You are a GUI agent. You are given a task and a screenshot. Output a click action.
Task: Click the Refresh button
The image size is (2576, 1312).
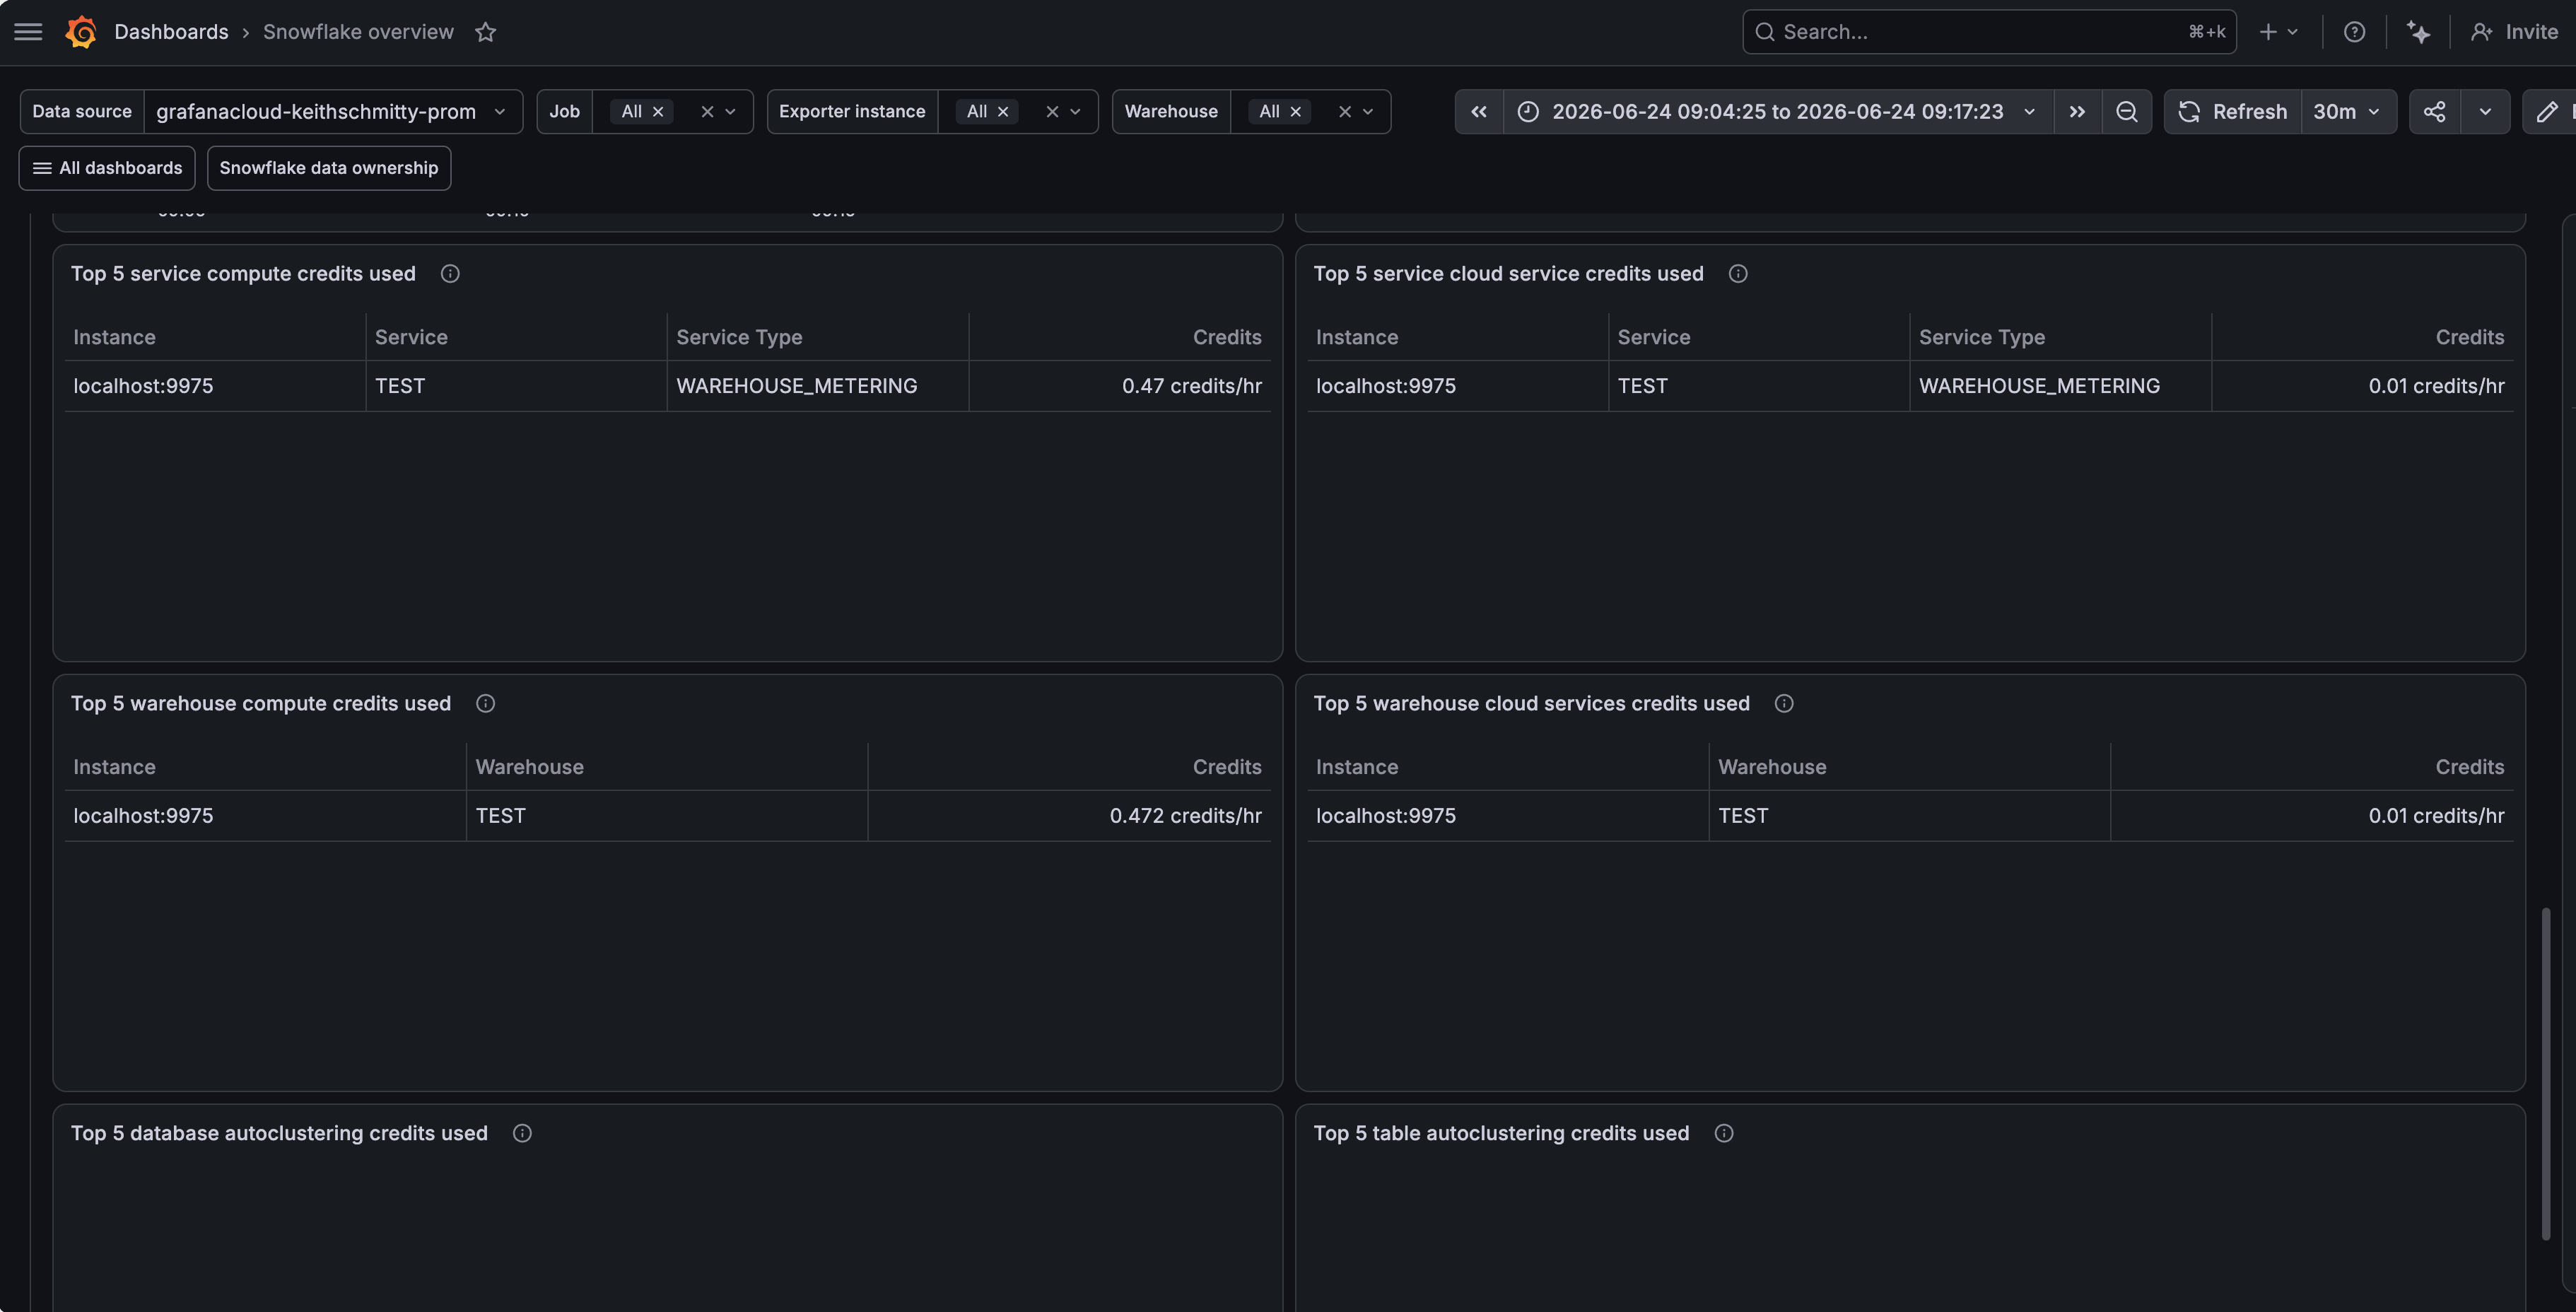tap(2232, 111)
